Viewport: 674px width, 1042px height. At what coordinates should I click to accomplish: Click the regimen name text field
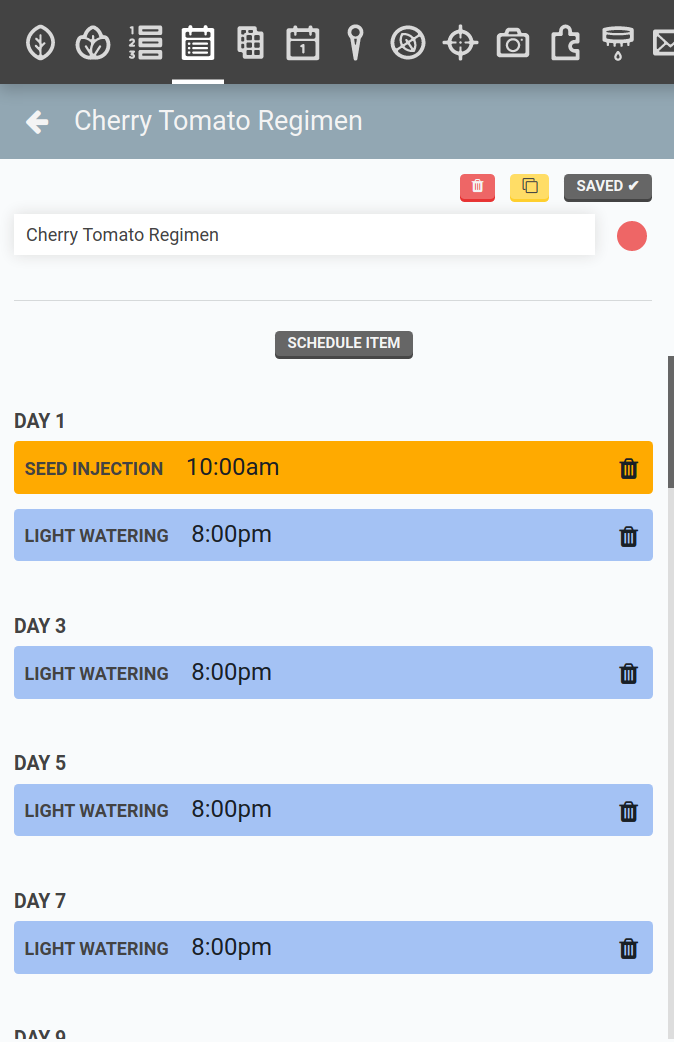click(x=304, y=236)
